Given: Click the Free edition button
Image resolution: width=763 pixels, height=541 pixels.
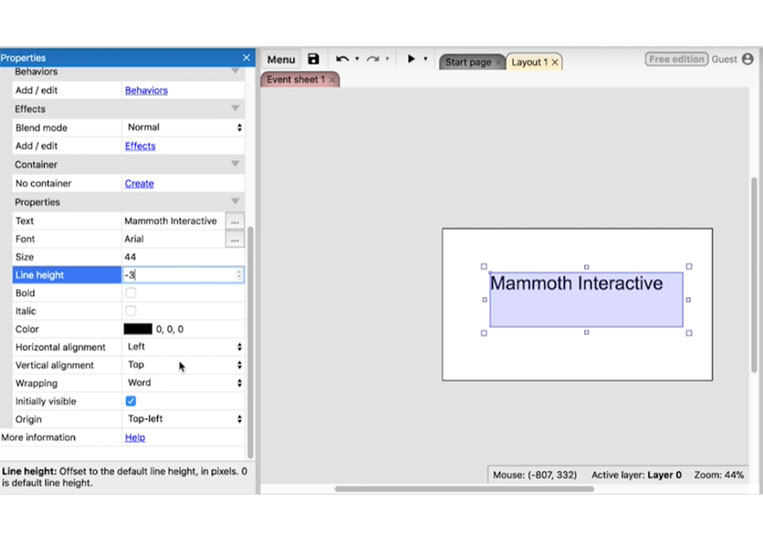Looking at the screenshot, I should point(676,59).
